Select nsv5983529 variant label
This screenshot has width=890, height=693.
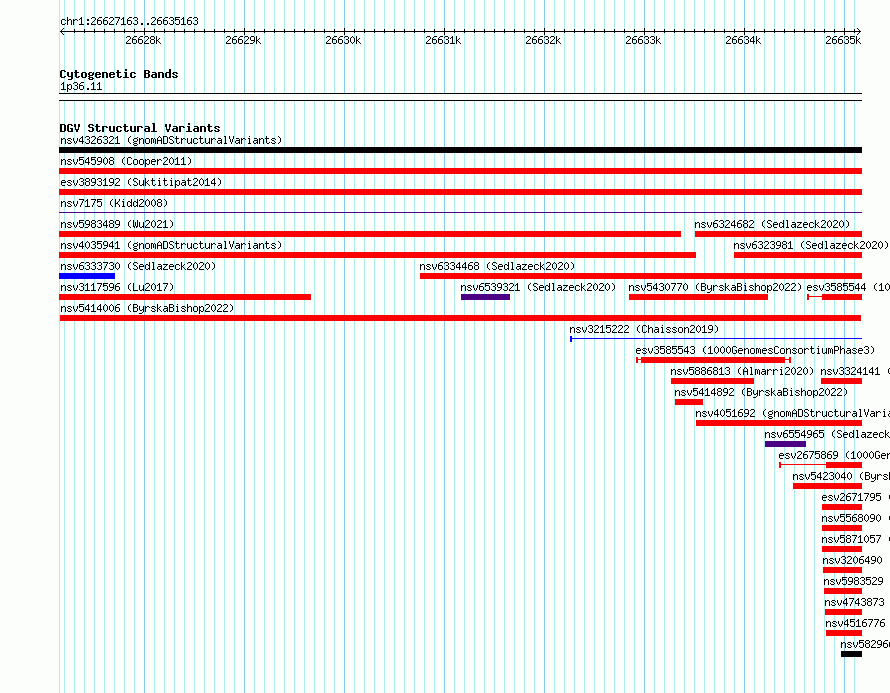tap(854, 581)
